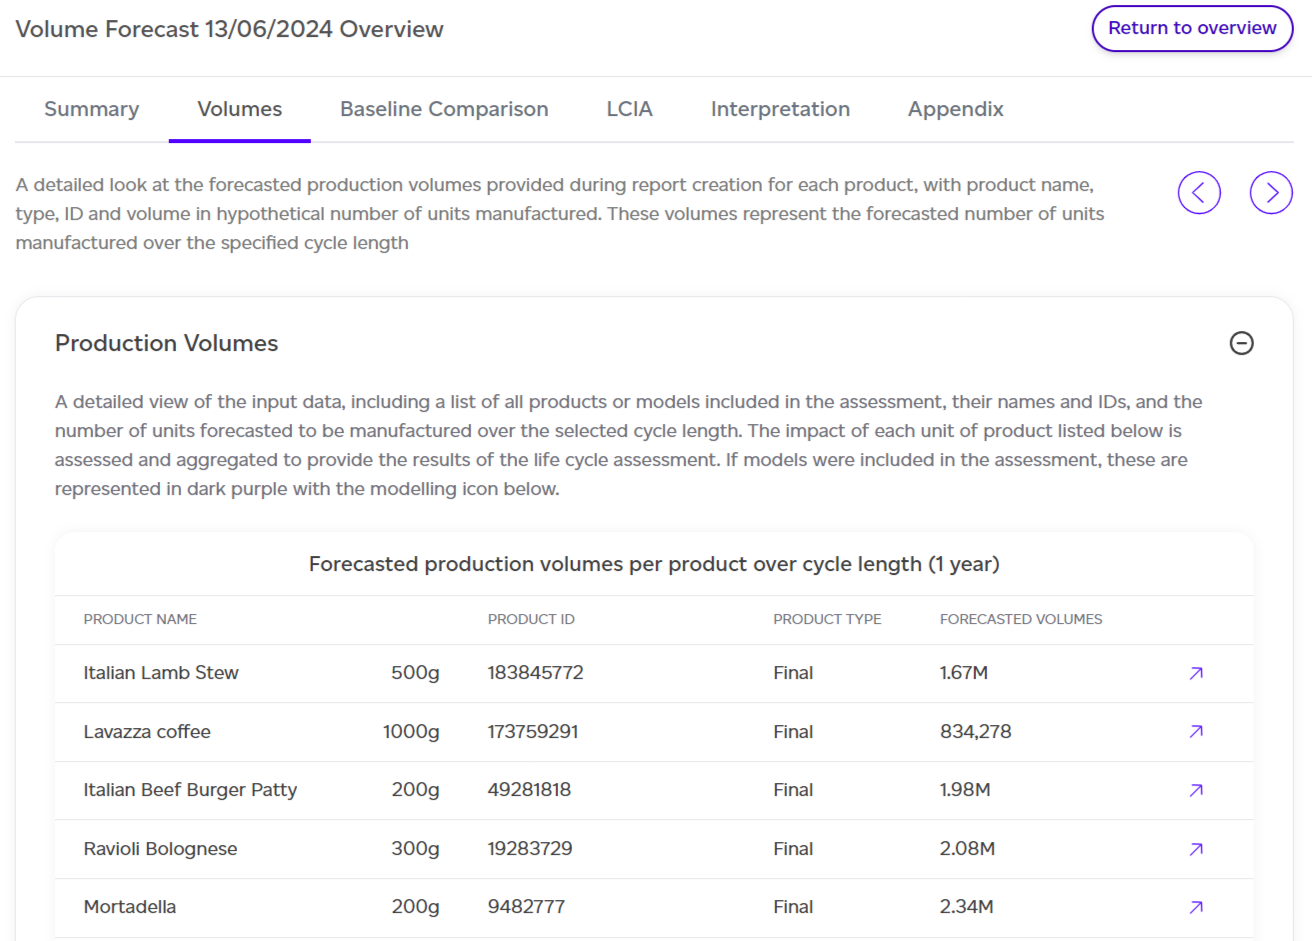Click product ID 49281818

pos(530,790)
